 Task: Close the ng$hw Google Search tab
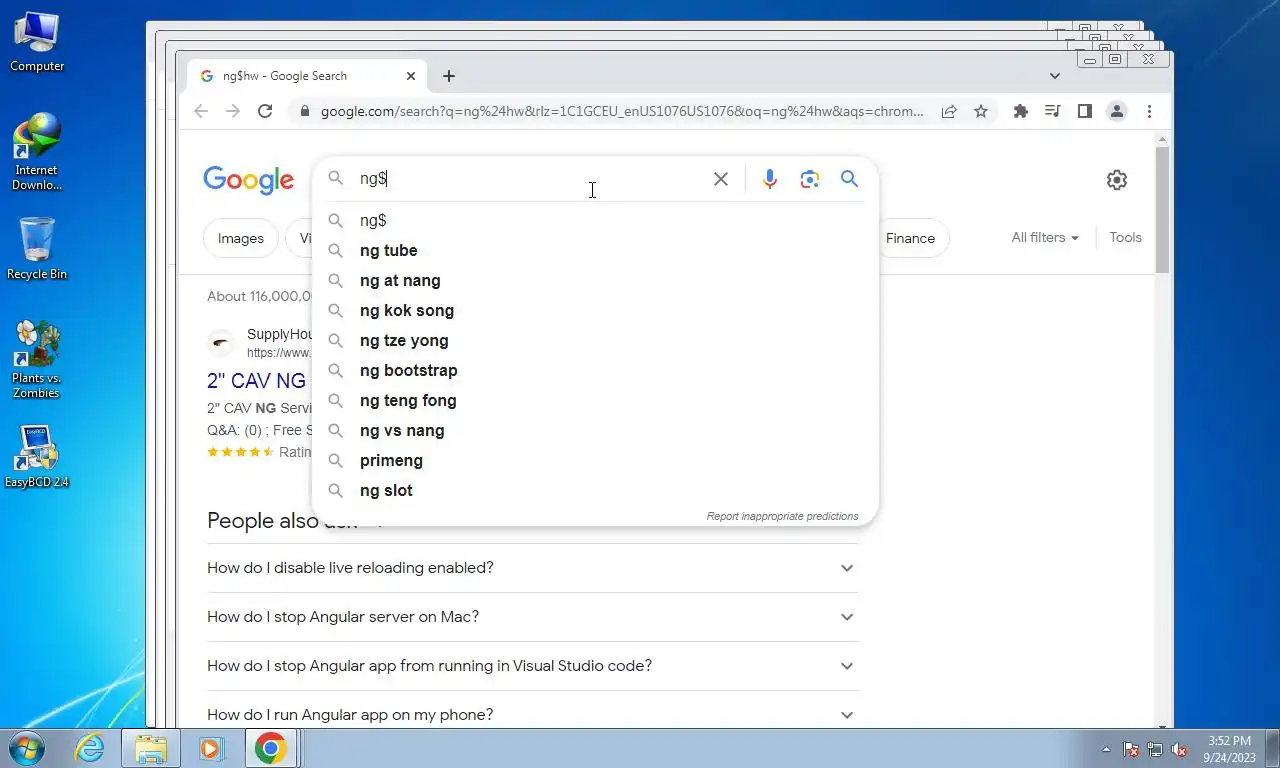(x=411, y=76)
